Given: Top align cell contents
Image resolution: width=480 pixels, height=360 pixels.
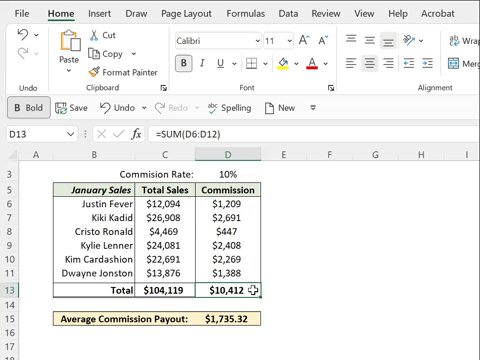Looking at the screenshot, I should [x=351, y=40].
